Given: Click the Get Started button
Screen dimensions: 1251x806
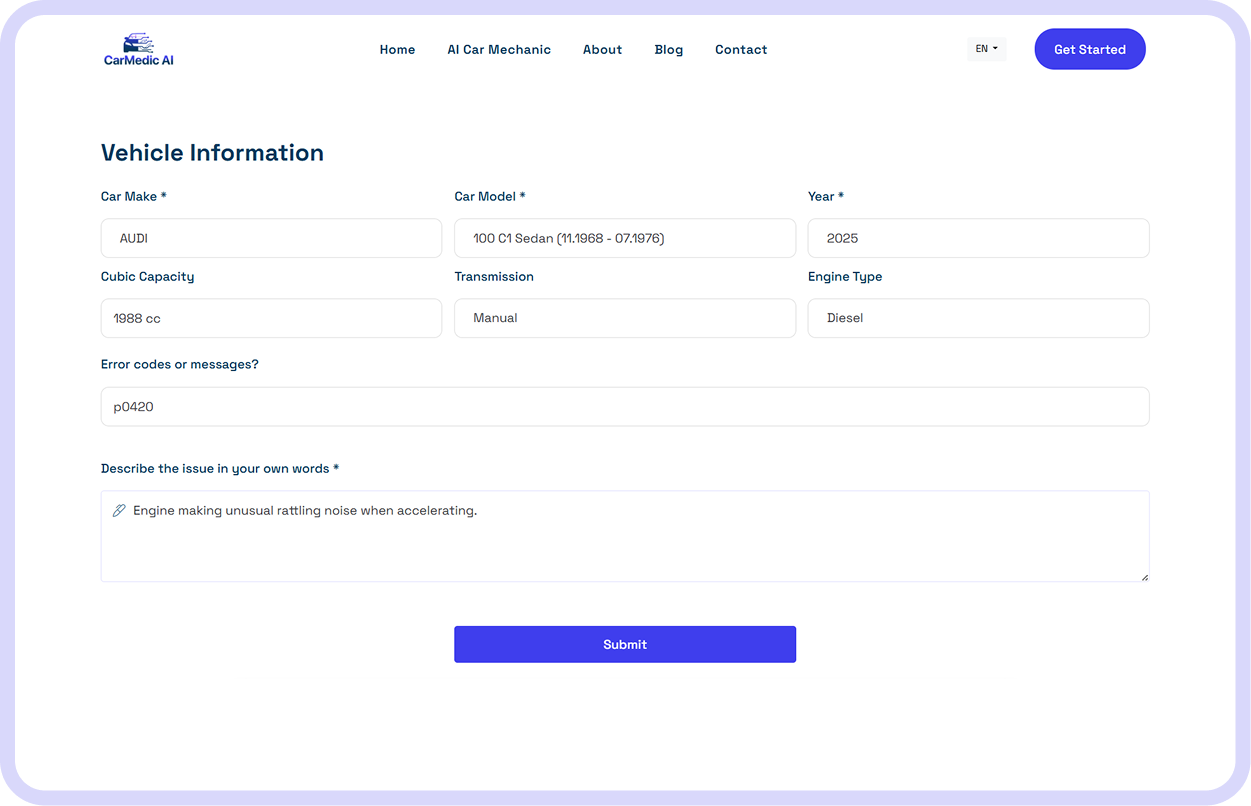Looking at the screenshot, I should 1090,49.
